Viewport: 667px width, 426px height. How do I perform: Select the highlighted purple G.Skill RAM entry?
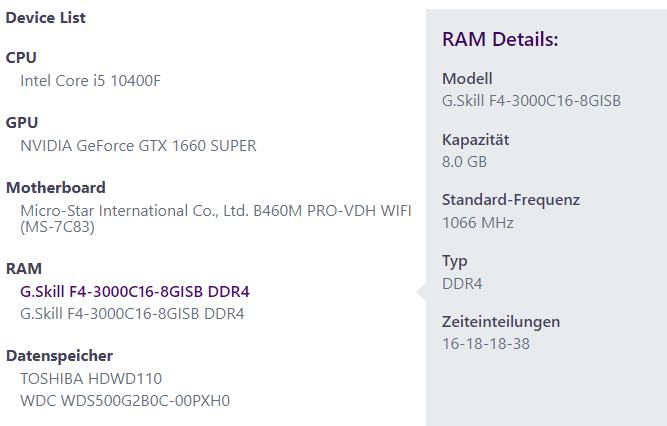pos(134,292)
